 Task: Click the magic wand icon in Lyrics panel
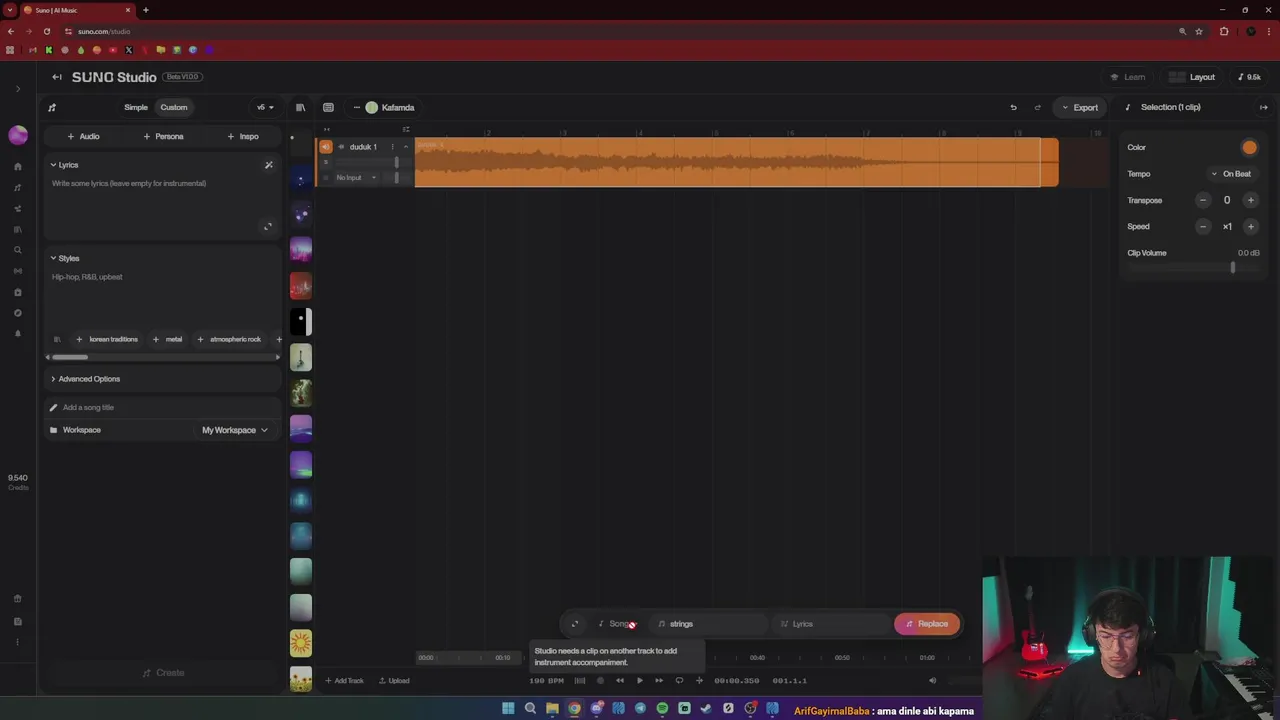[268, 165]
